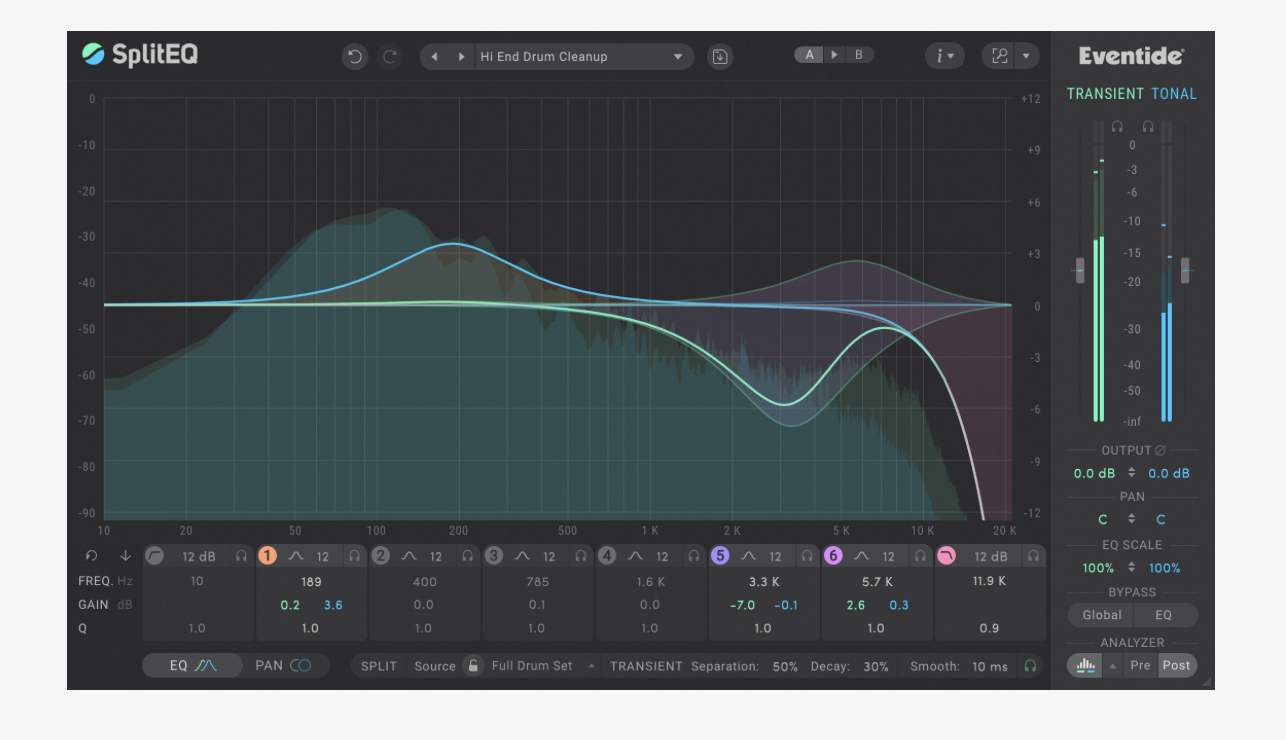
Task: Solo band 5 with its headphone icon
Action: [x=806, y=556]
